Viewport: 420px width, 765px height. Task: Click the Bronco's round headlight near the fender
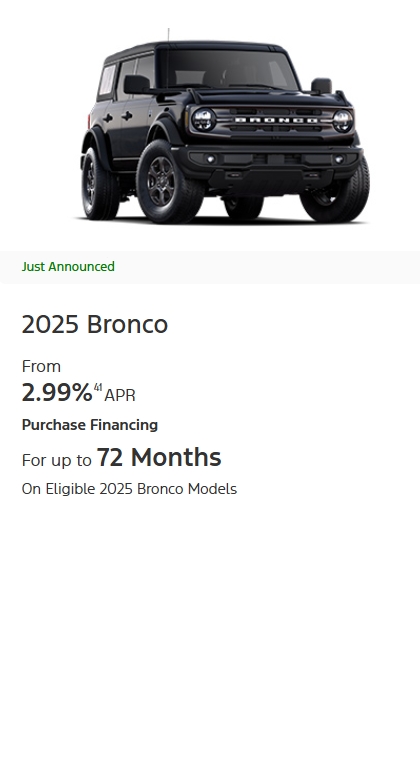(x=203, y=120)
